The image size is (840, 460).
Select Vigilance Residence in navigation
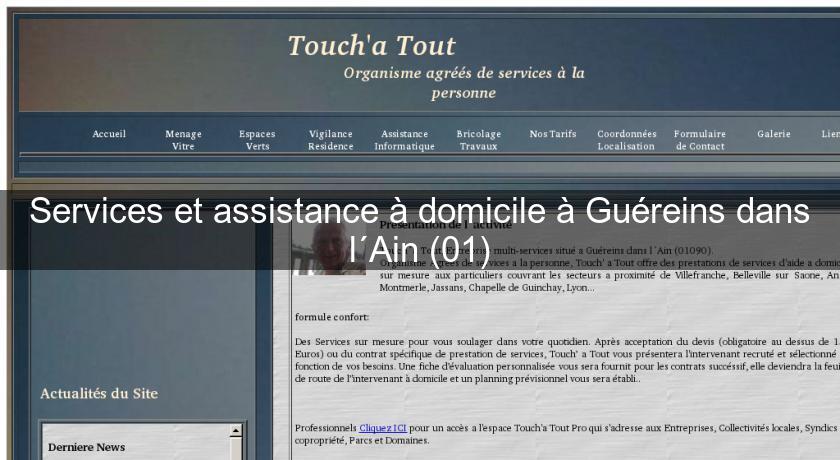pyautogui.click(x=331, y=140)
